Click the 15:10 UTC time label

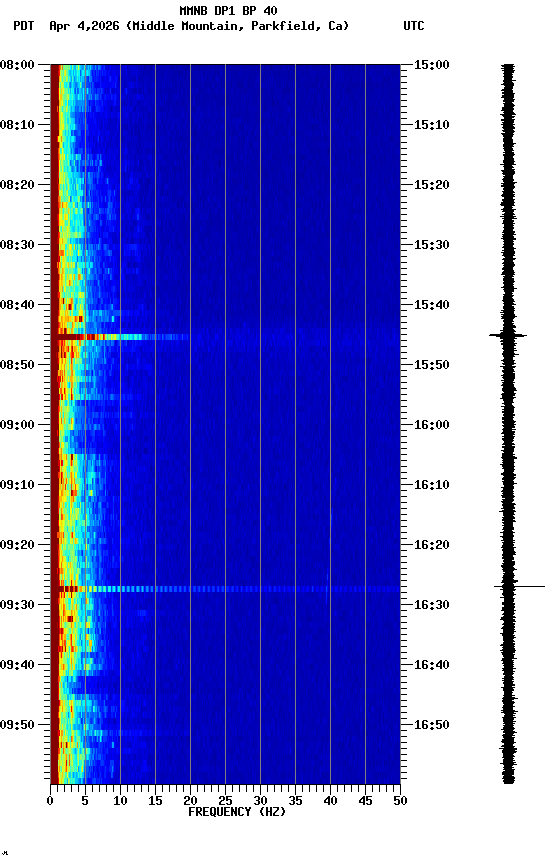(432, 125)
